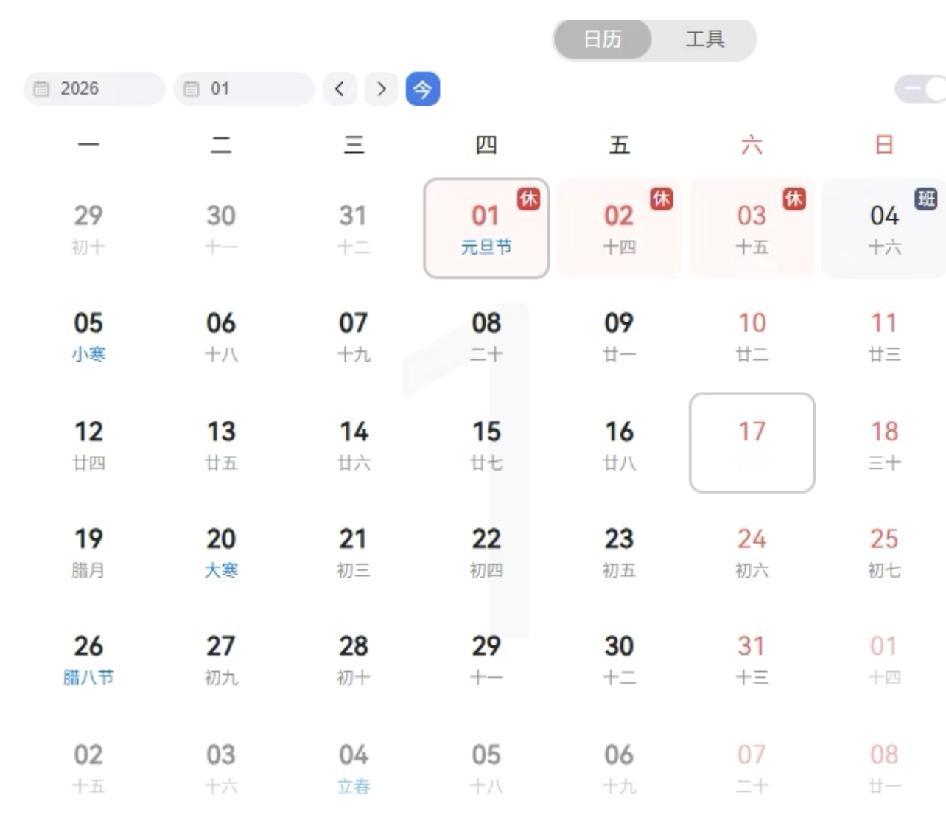This screenshot has height=813, width=946.
Task: Select February 08 廿一
Action: tap(884, 767)
